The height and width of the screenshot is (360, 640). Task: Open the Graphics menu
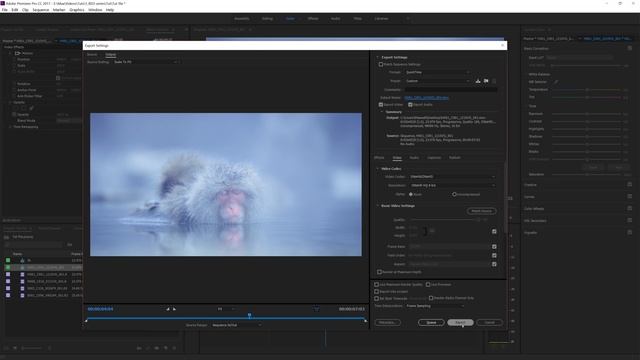[x=77, y=10]
